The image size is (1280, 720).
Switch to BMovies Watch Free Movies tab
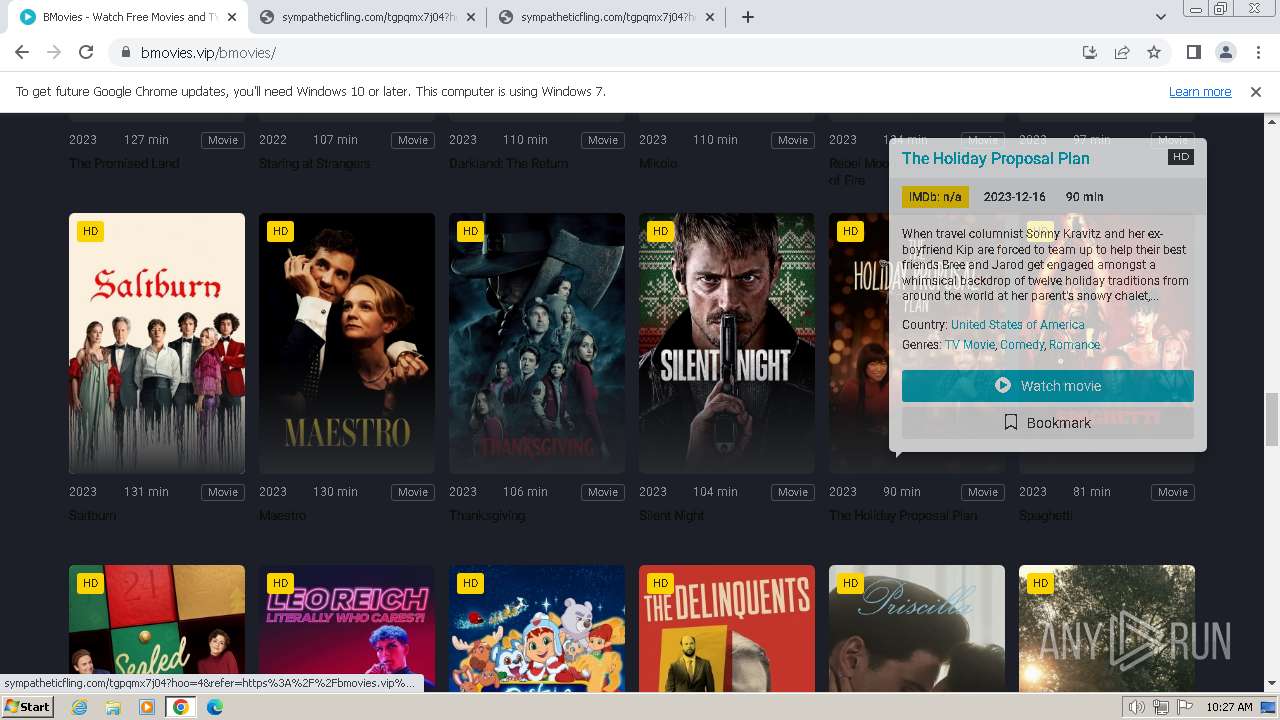coord(129,17)
